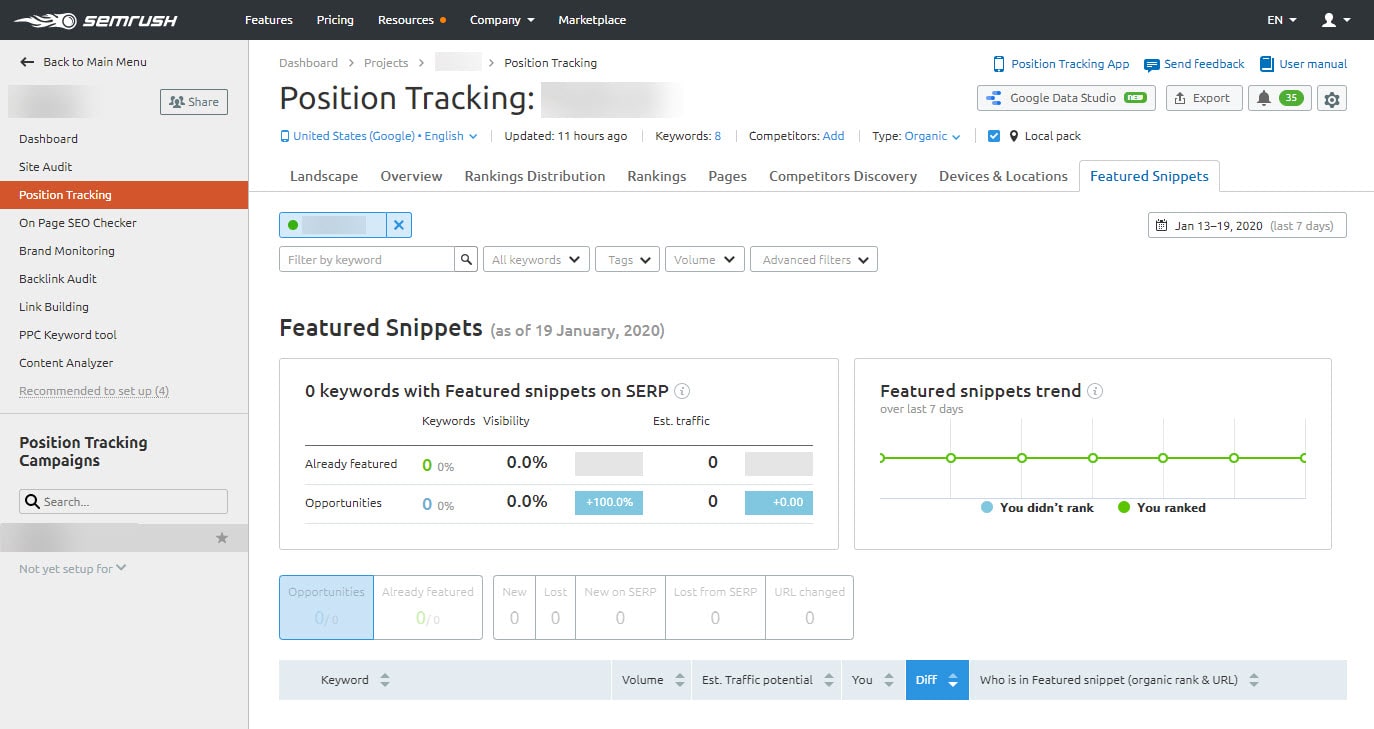Open the Volume filter dropdown
Image resolution: width=1374 pixels, height=729 pixels.
[704, 259]
